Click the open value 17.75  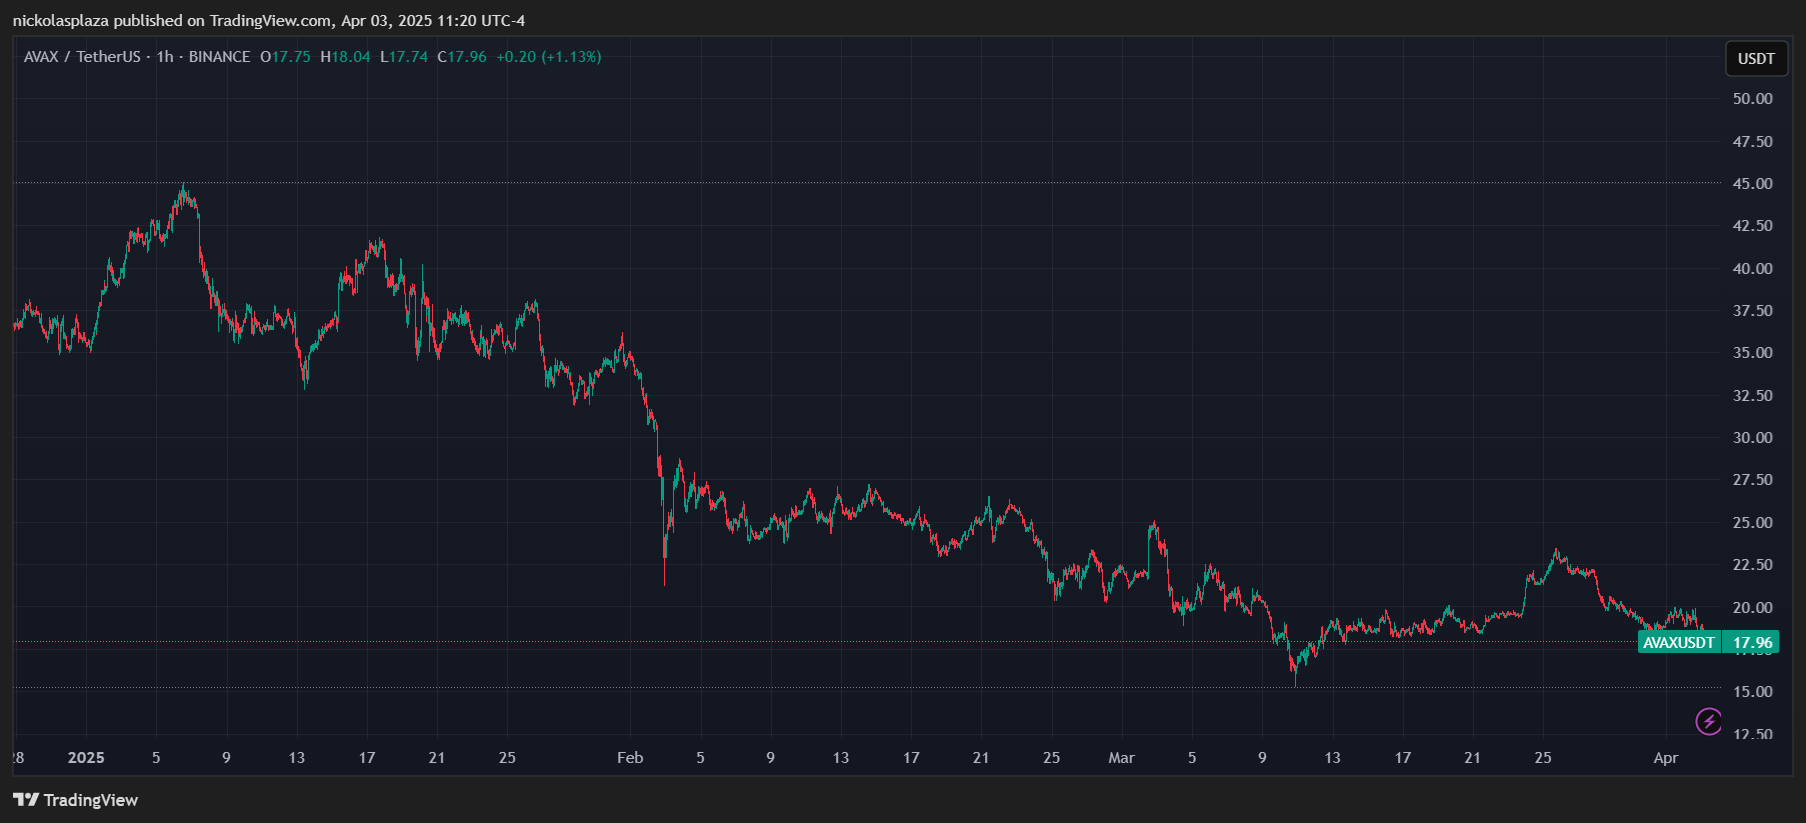pos(291,57)
